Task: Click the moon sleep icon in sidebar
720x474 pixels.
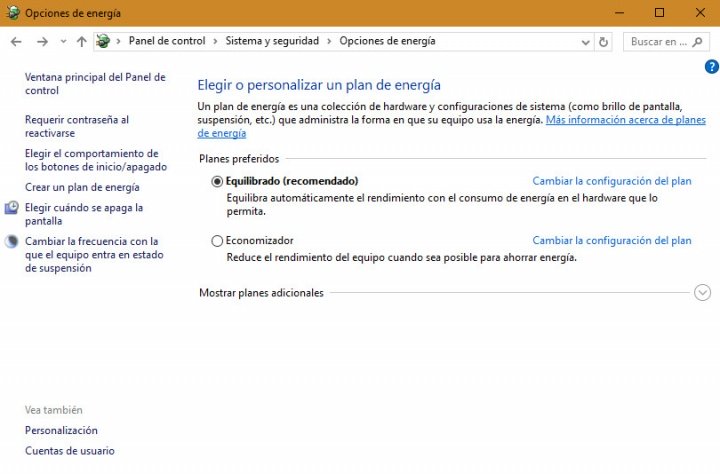Action: click(x=11, y=242)
